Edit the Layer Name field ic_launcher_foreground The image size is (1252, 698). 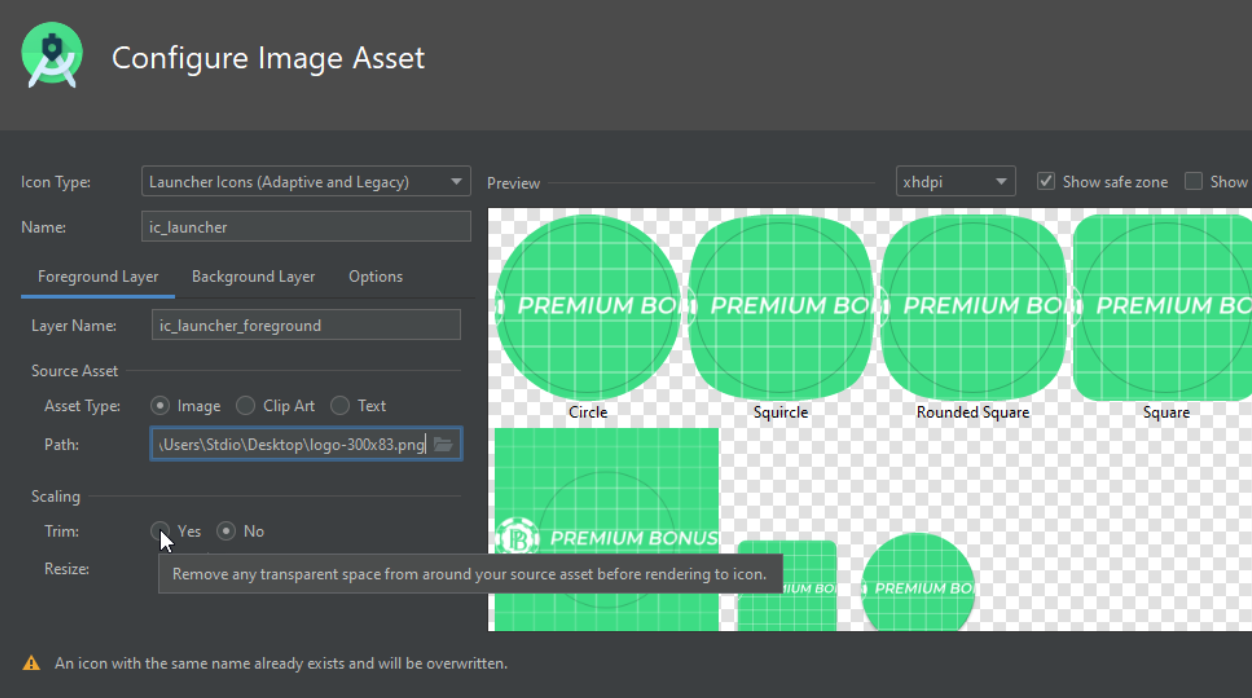306,325
